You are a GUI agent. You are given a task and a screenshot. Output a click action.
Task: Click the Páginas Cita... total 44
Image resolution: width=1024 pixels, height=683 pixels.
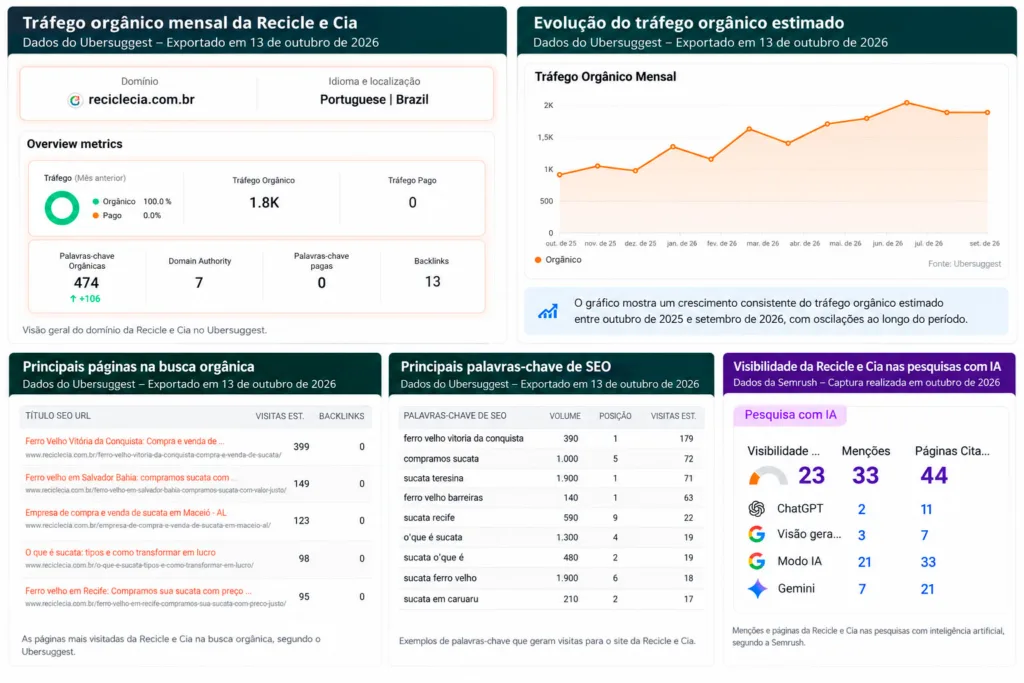[x=934, y=476]
